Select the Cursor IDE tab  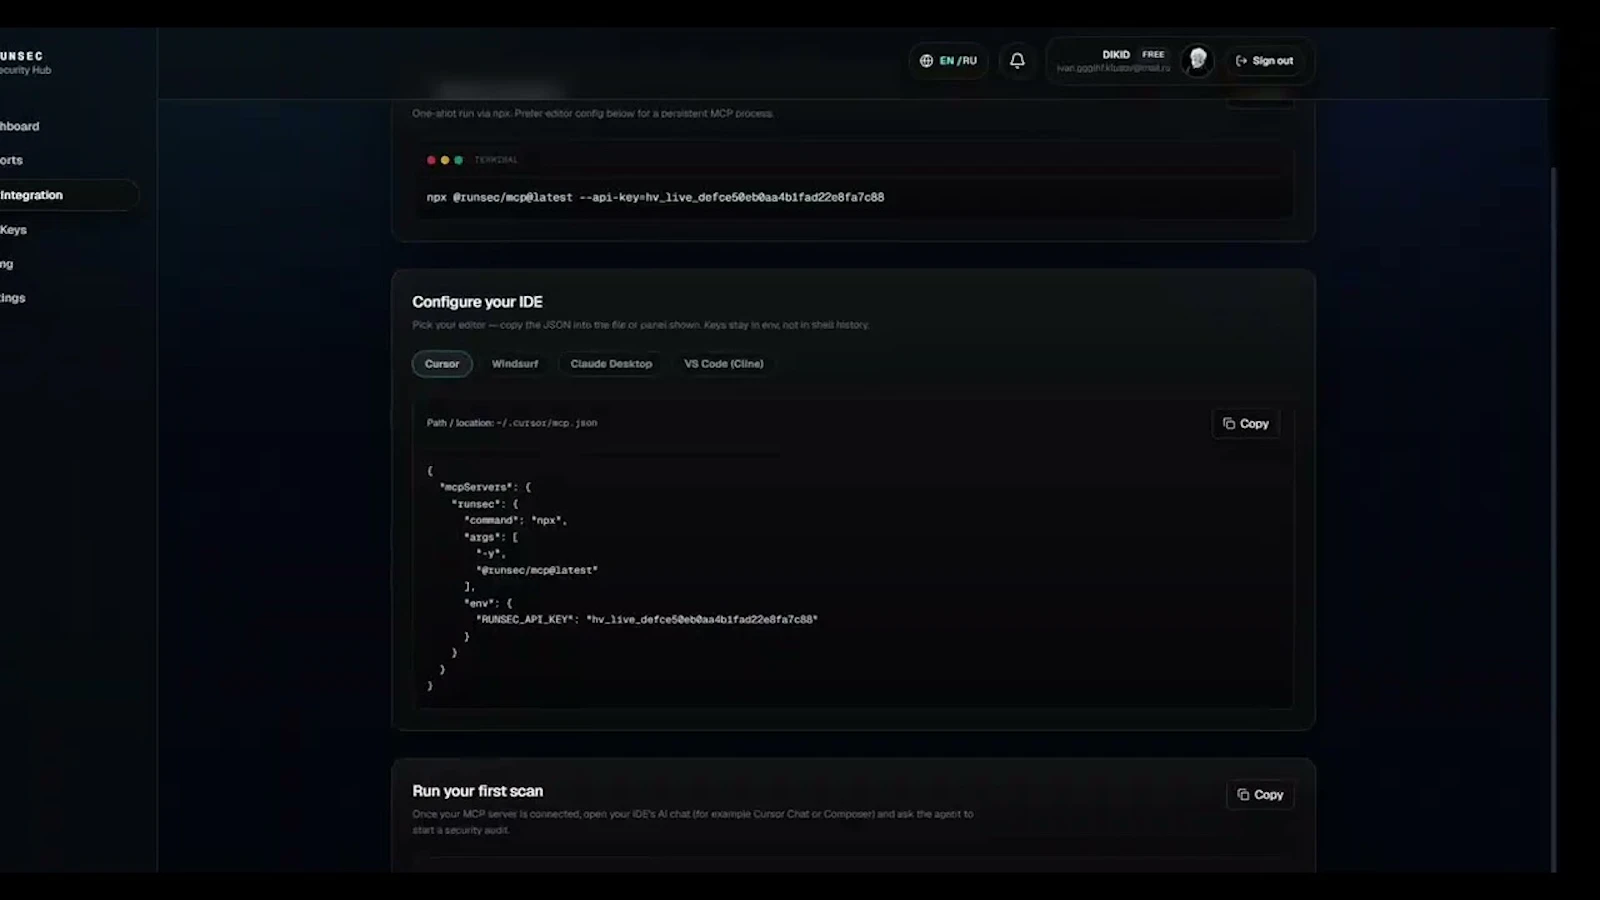tap(442, 364)
